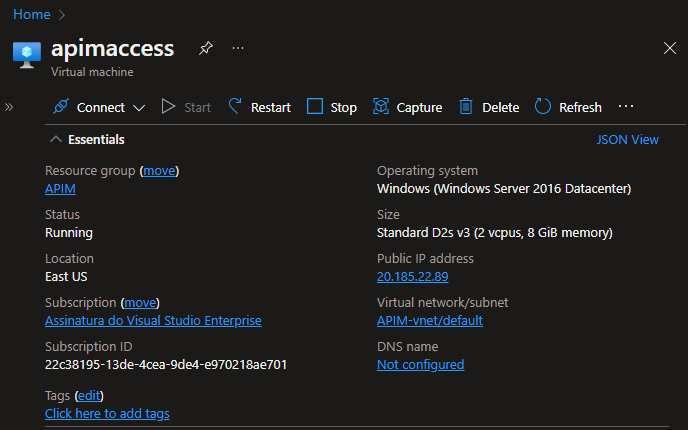
Task: Open the Connect dropdown arrow
Action: pyautogui.click(x=139, y=107)
